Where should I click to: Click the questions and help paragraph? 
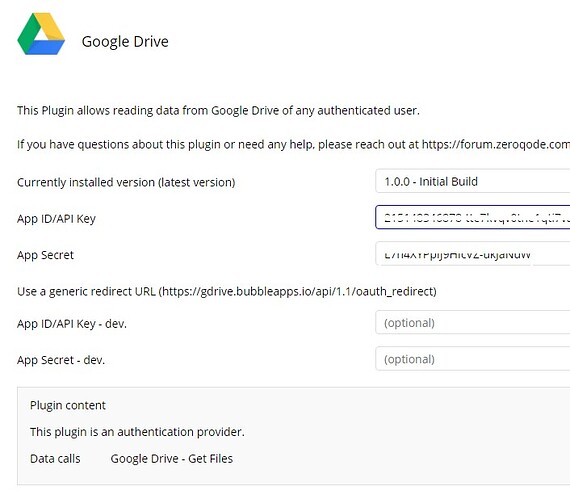pos(293,144)
